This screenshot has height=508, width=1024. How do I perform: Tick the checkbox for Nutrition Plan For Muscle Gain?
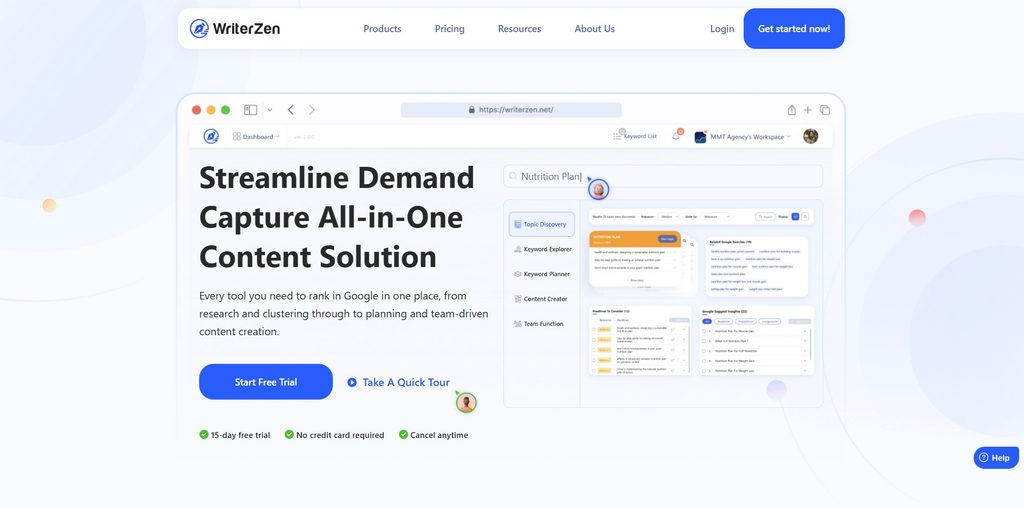tap(704, 331)
